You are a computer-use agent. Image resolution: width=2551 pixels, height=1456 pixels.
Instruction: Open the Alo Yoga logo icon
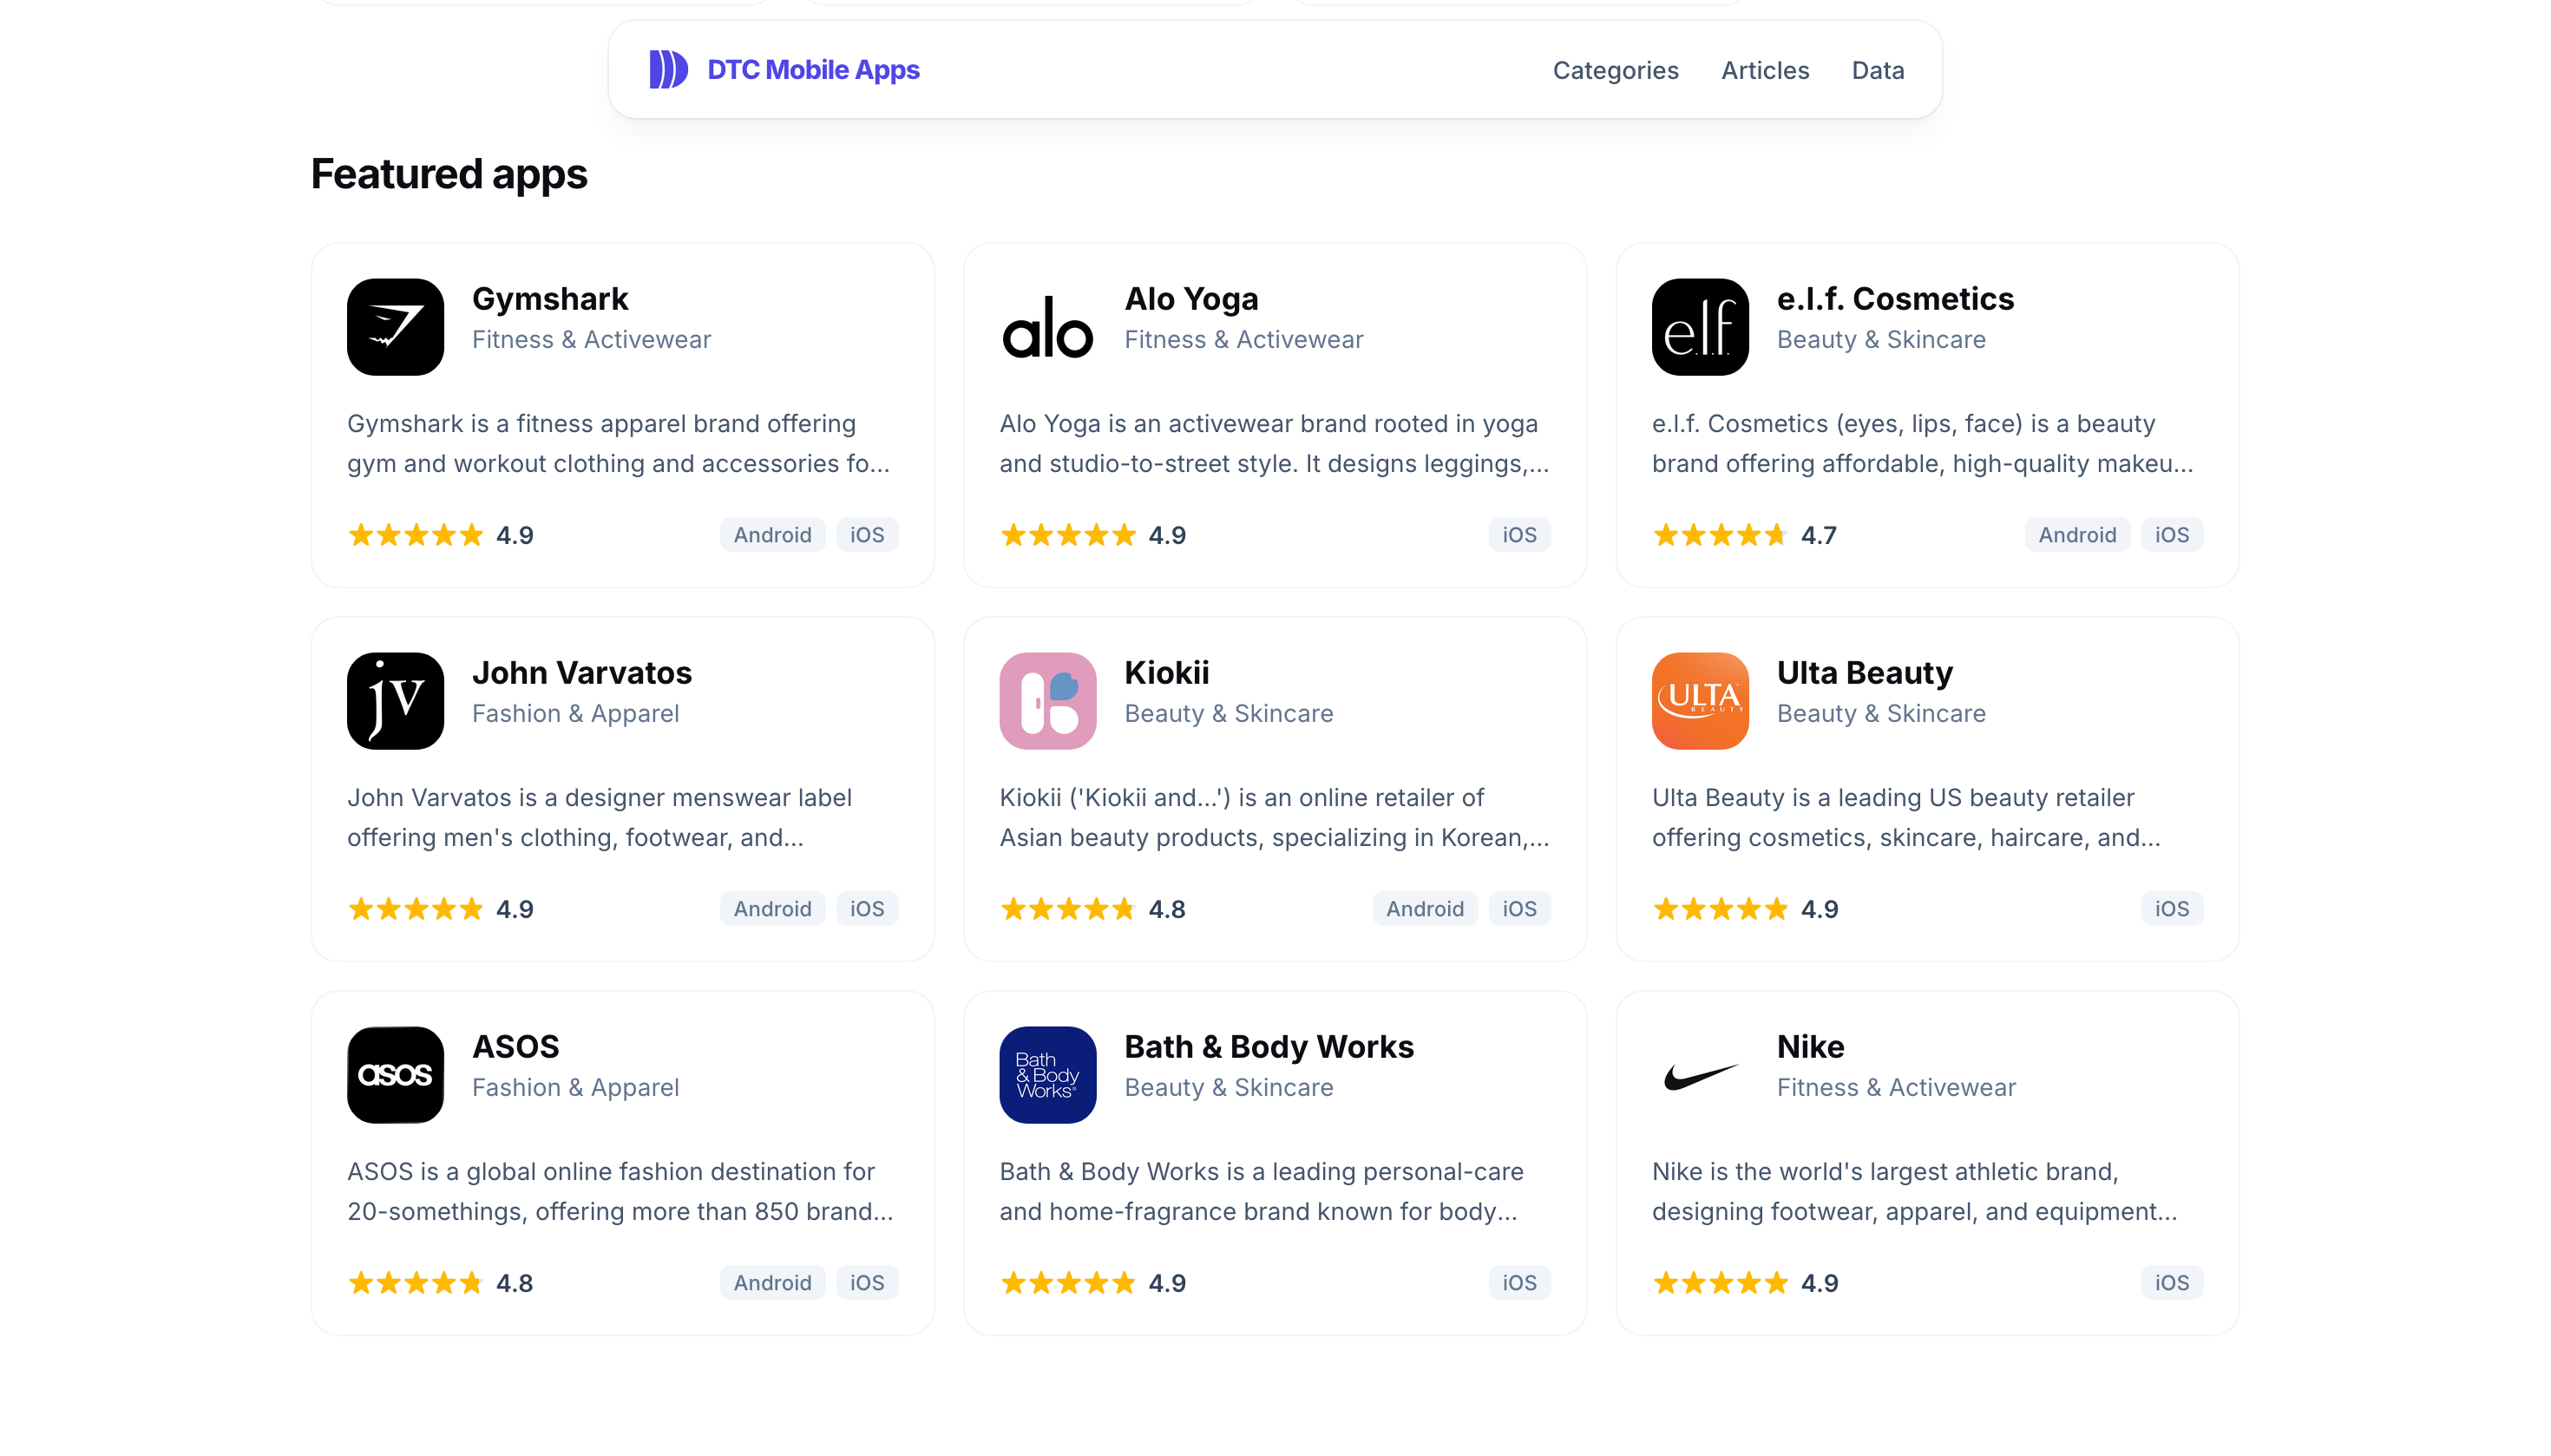pos(1047,327)
